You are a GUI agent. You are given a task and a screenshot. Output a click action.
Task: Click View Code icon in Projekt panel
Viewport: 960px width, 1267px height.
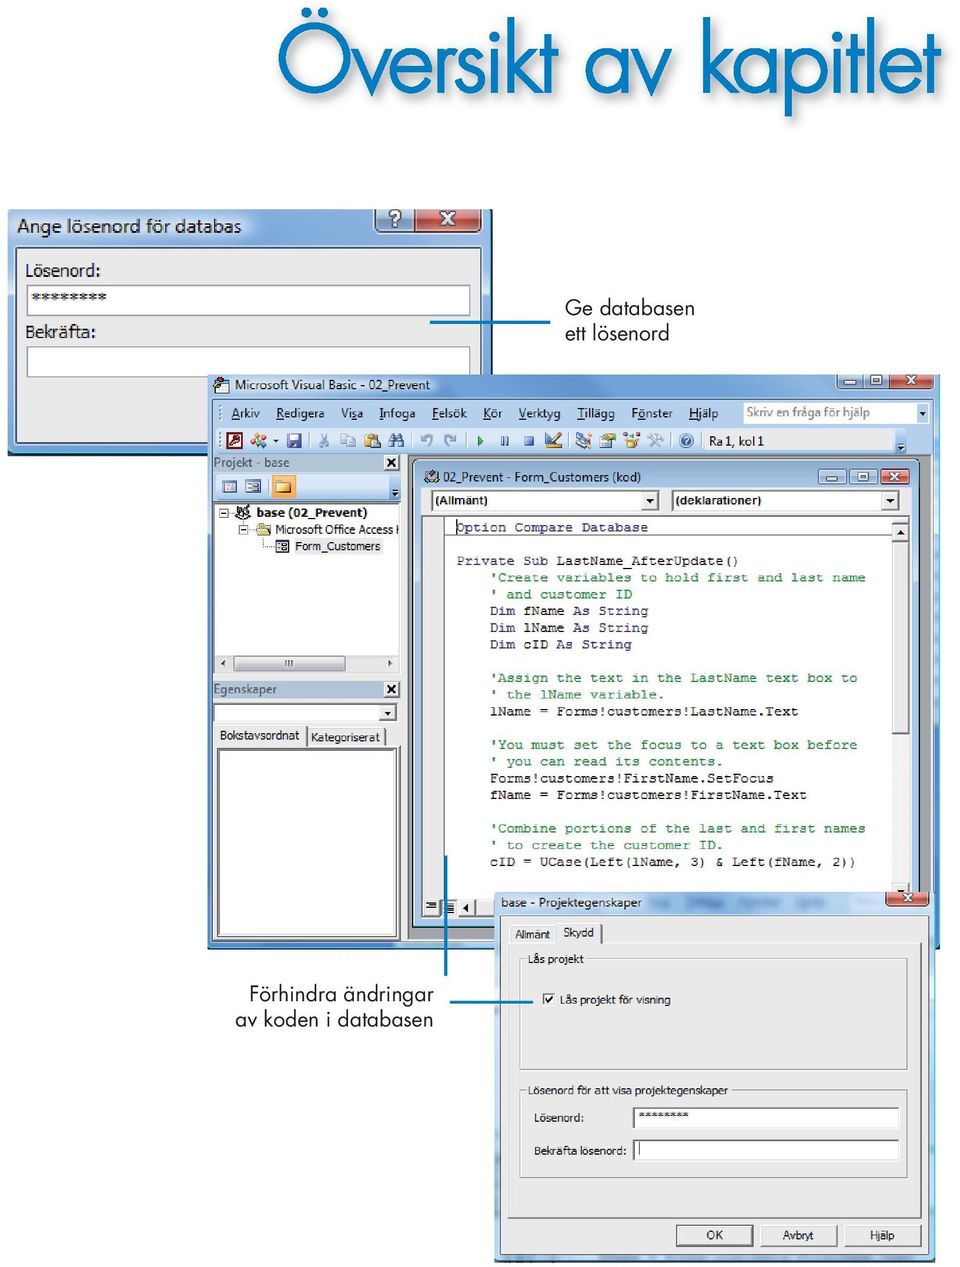pos(230,487)
